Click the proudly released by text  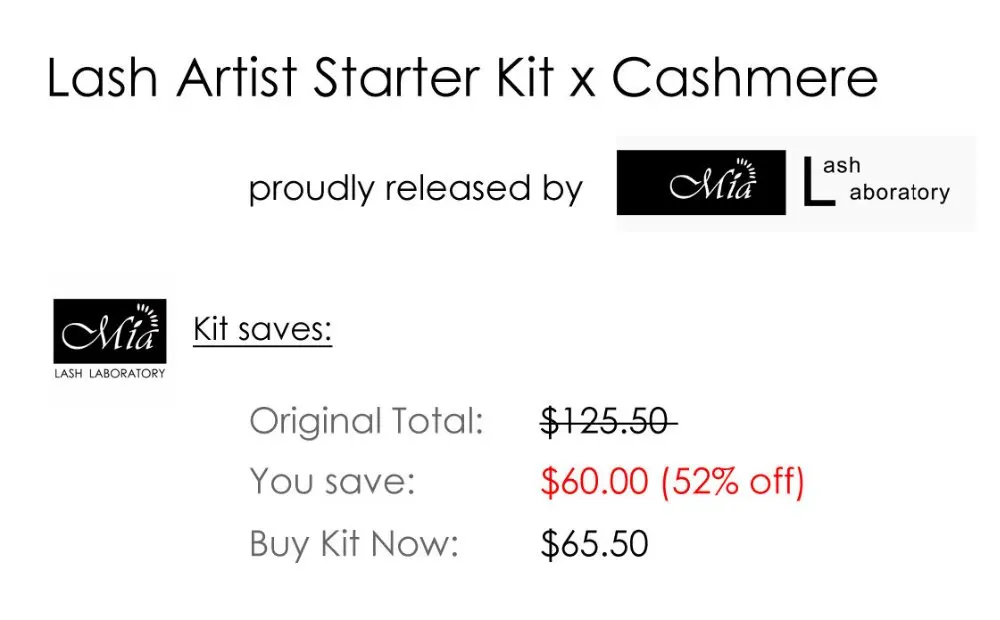415,188
